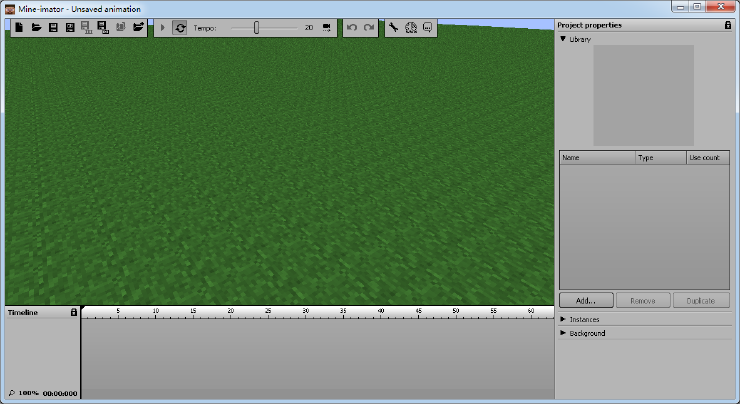The height and width of the screenshot is (404, 740).
Task: Adjust the Tempo slider handle
Action: pos(256,28)
